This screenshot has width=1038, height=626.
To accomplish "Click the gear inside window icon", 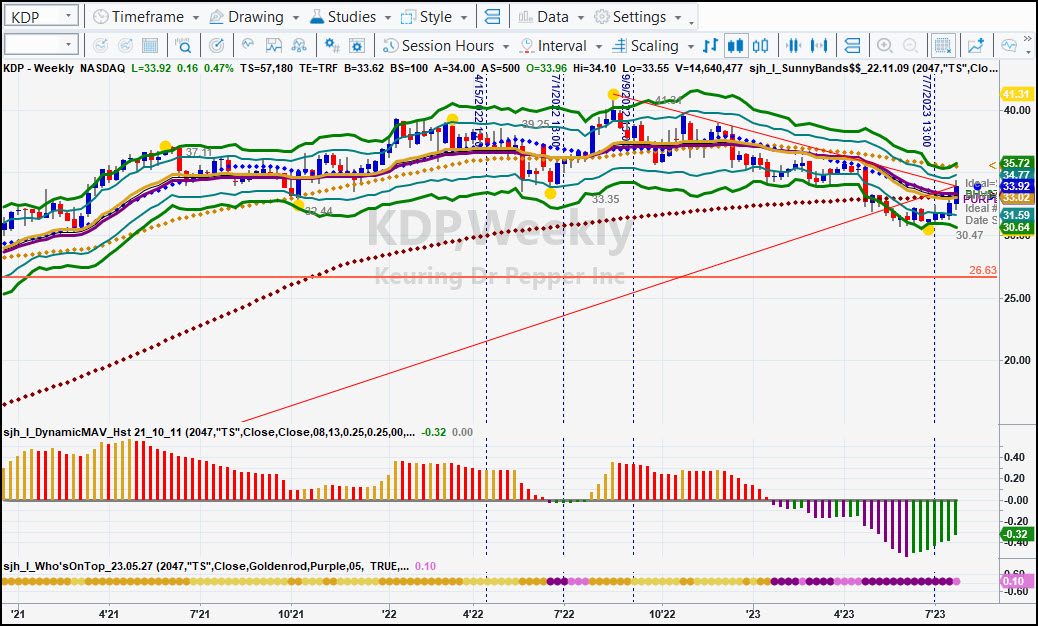I will [x=357, y=46].
